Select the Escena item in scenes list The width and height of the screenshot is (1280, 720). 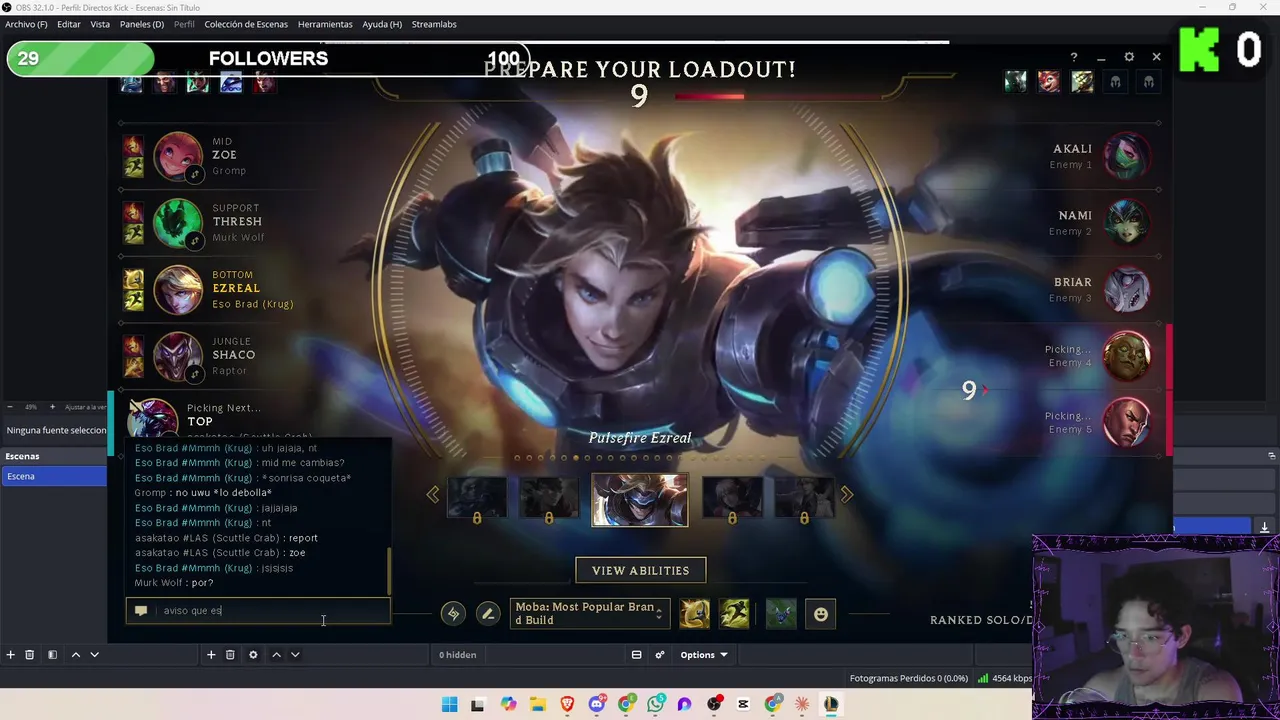(53, 476)
